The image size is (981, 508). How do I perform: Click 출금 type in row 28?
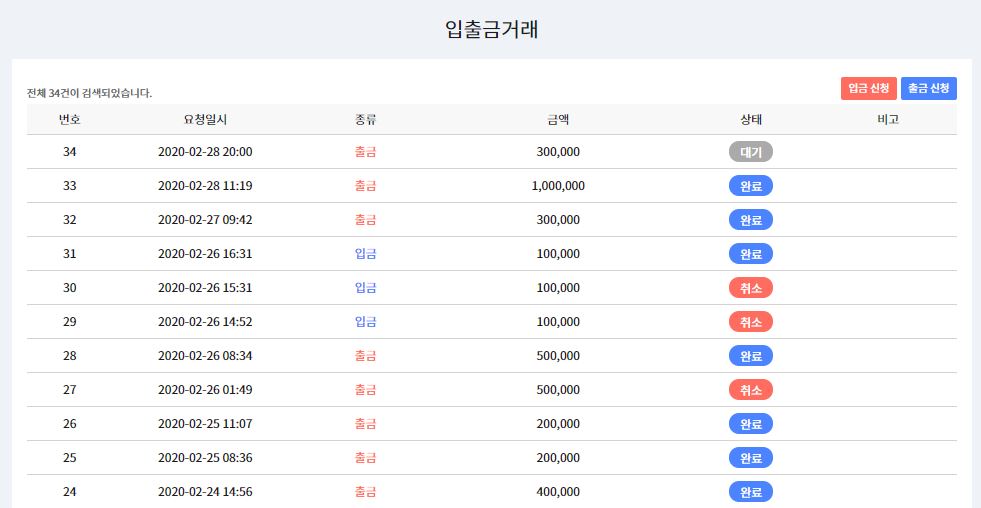coord(365,356)
